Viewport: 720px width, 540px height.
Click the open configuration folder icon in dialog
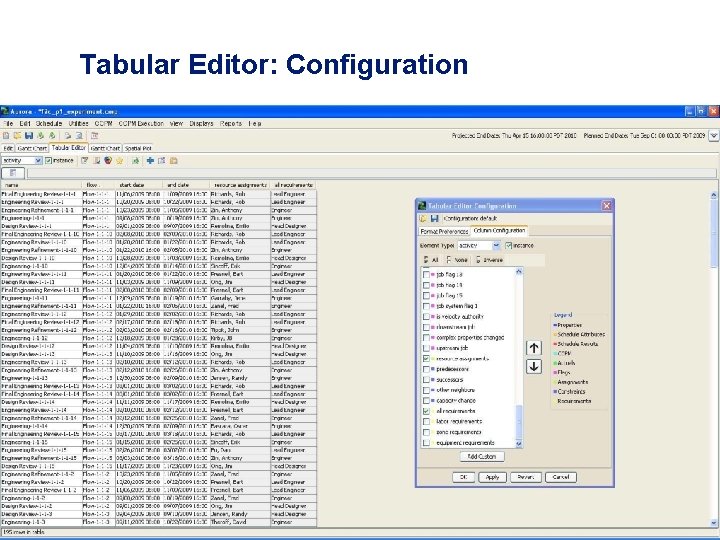[x=423, y=219]
